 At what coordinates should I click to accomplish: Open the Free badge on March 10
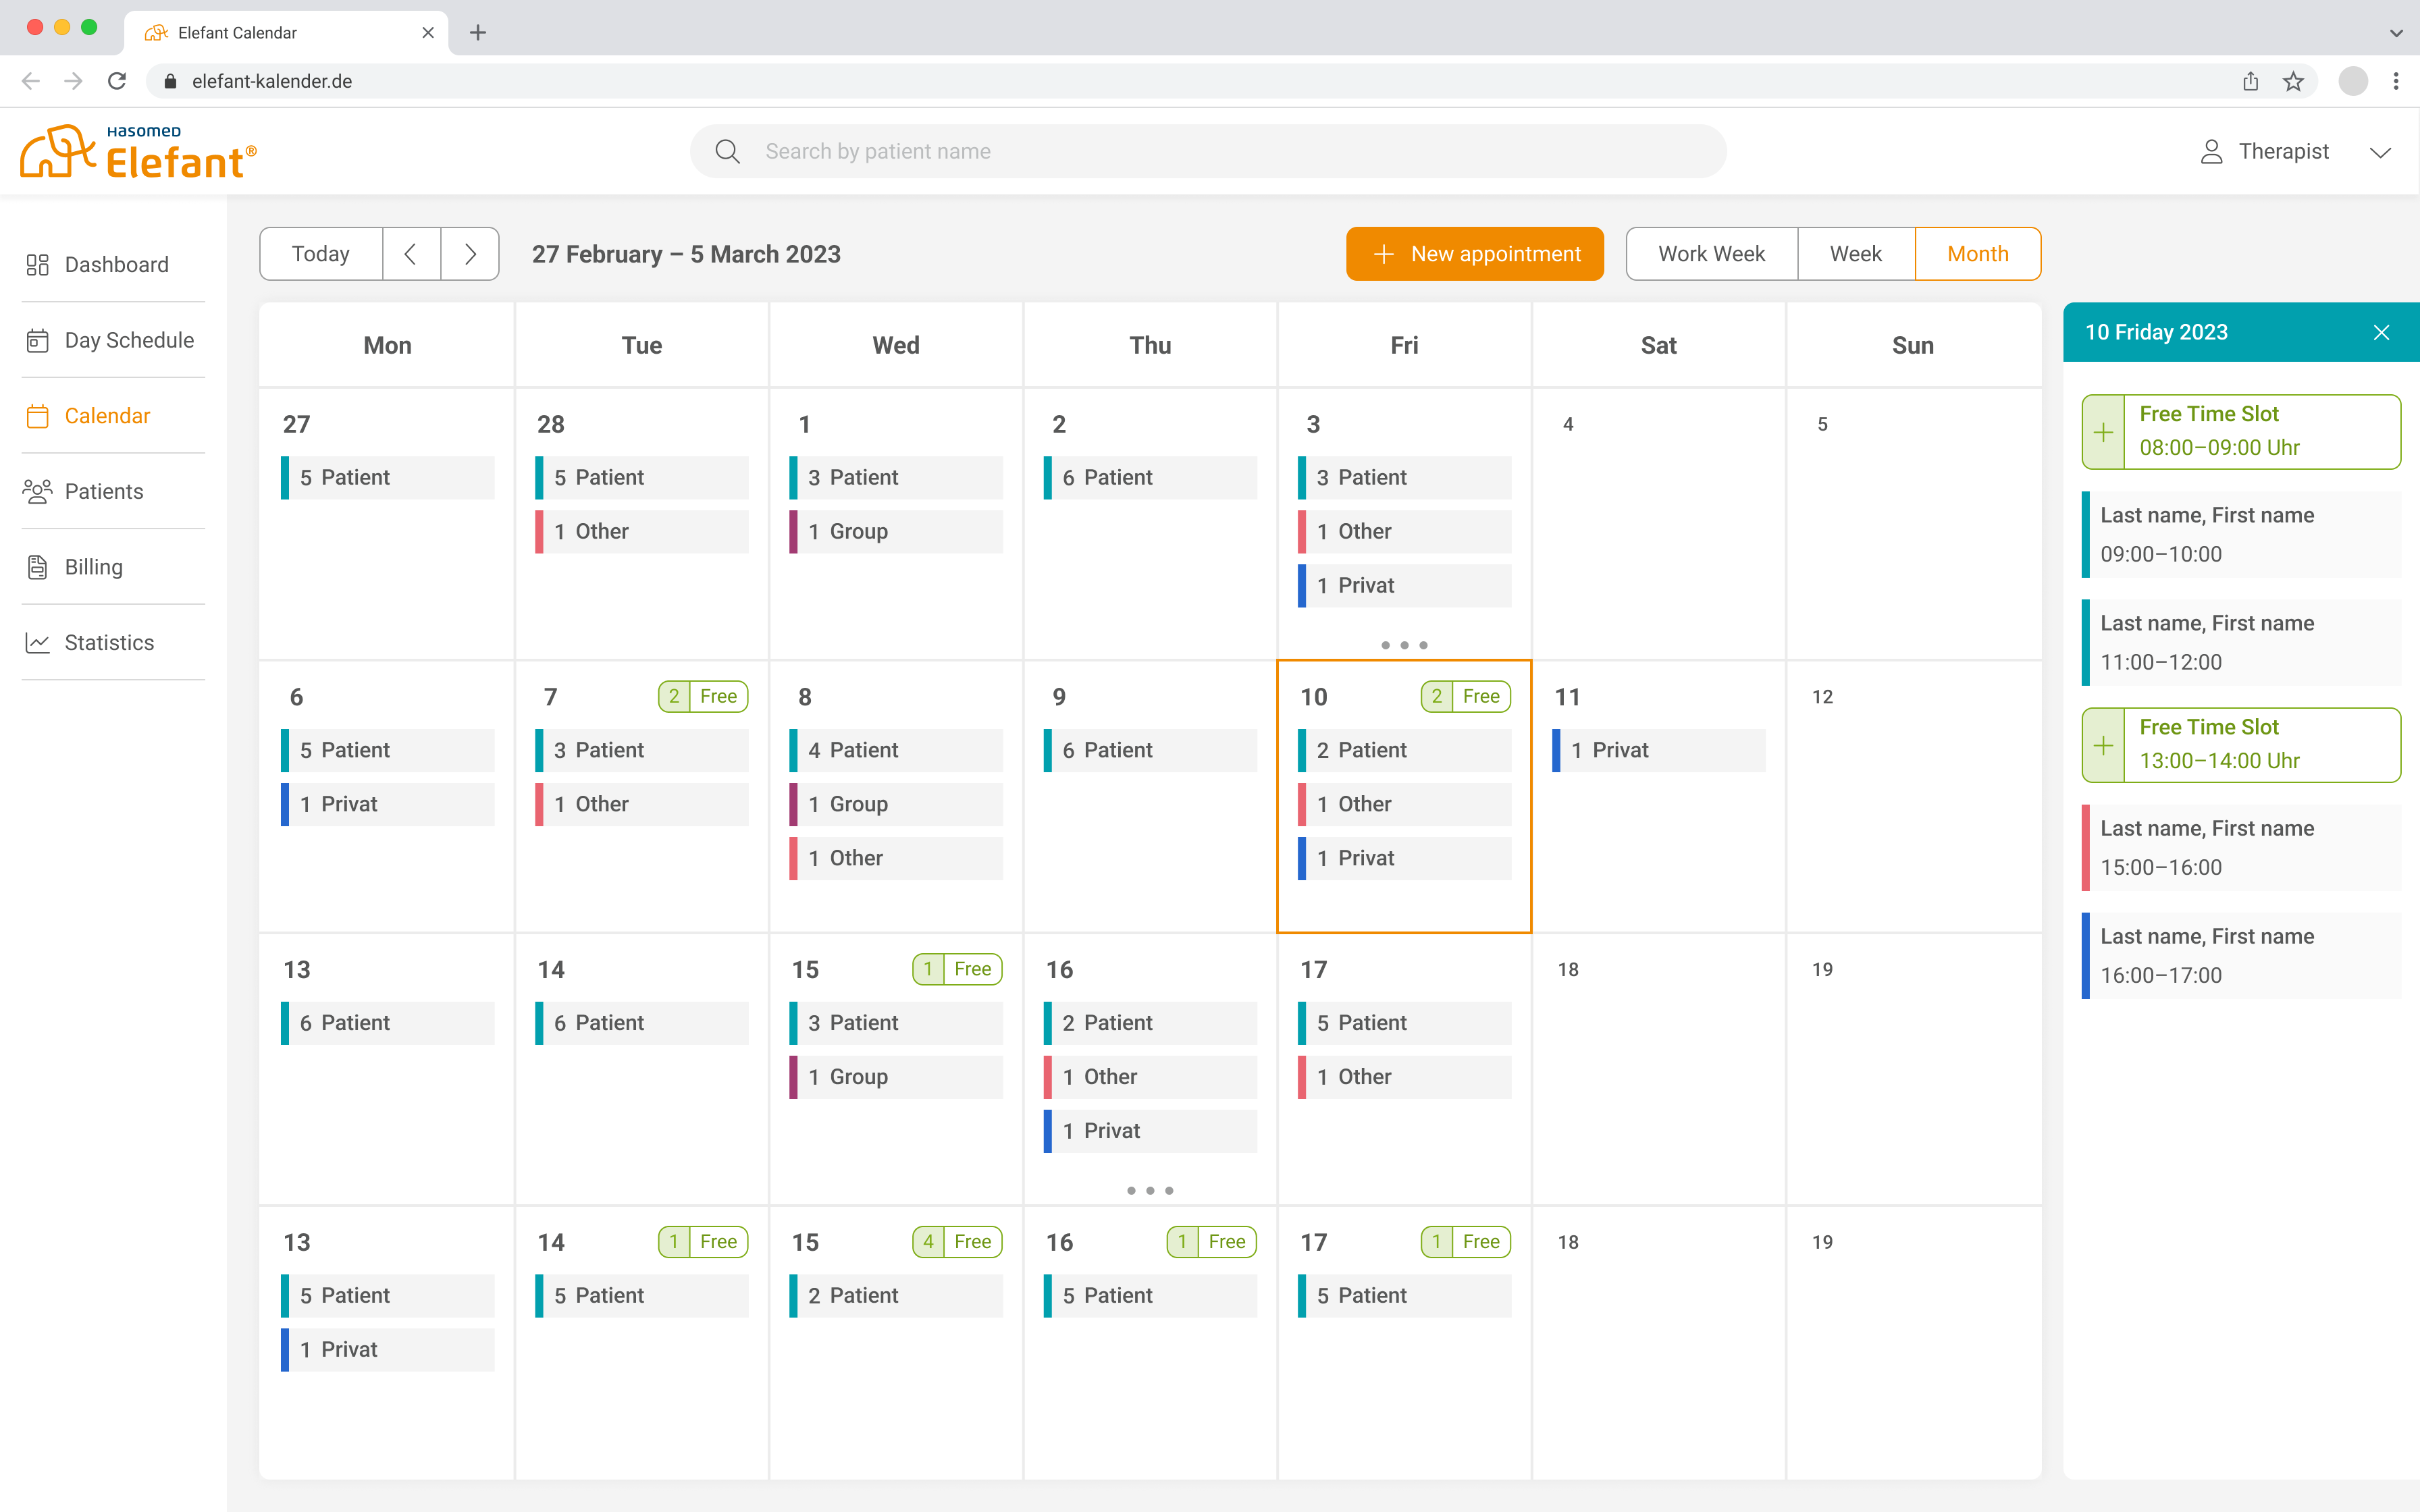point(1465,696)
